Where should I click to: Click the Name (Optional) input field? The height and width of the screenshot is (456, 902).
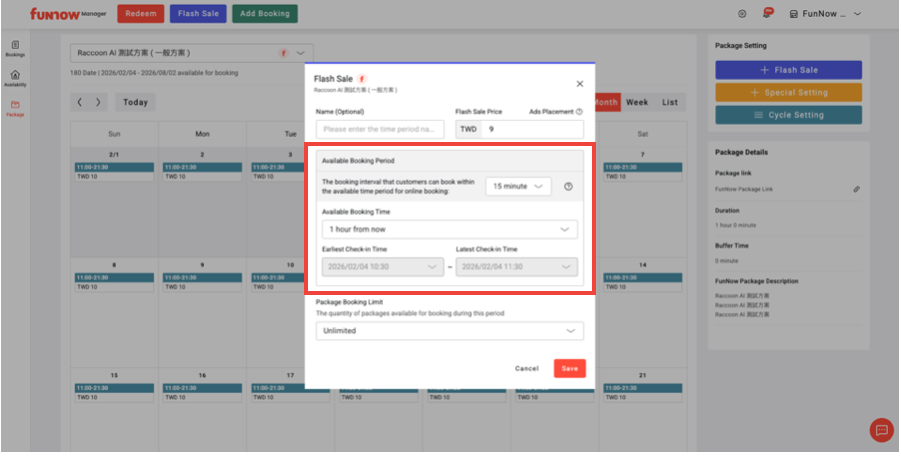point(379,129)
